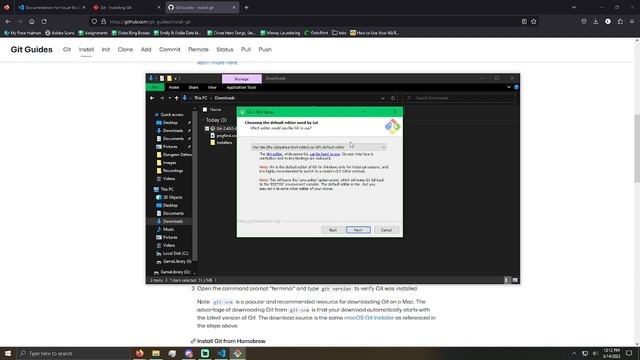Open the browser home page icon
This screenshot has height=360, width=640.
32,21
